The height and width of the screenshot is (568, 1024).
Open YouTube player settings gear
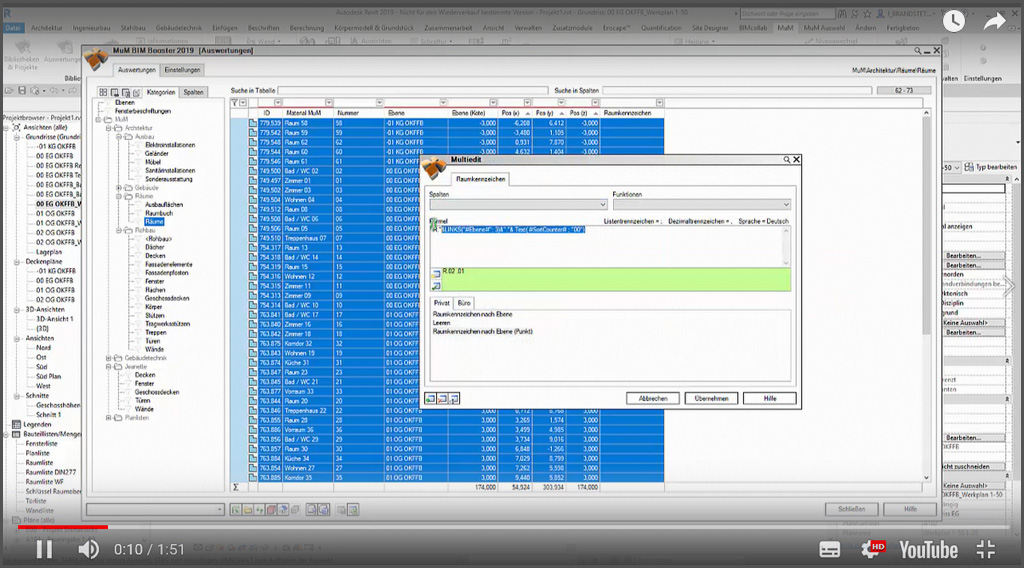point(871,548)
